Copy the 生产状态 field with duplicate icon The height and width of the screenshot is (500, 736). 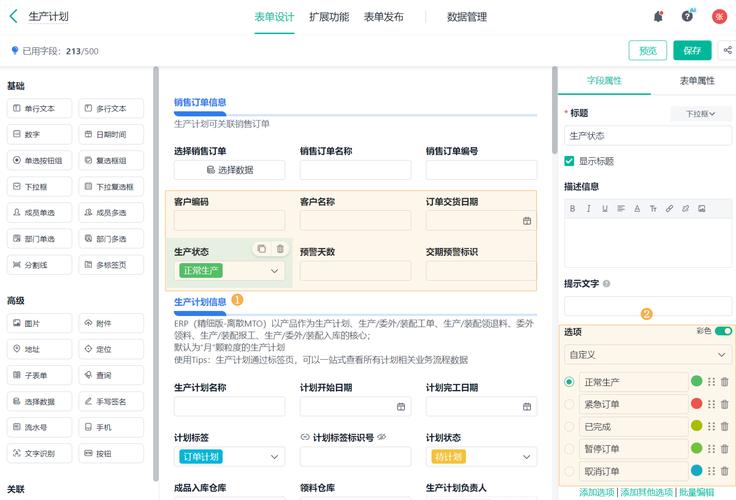[x=262, y=249]
